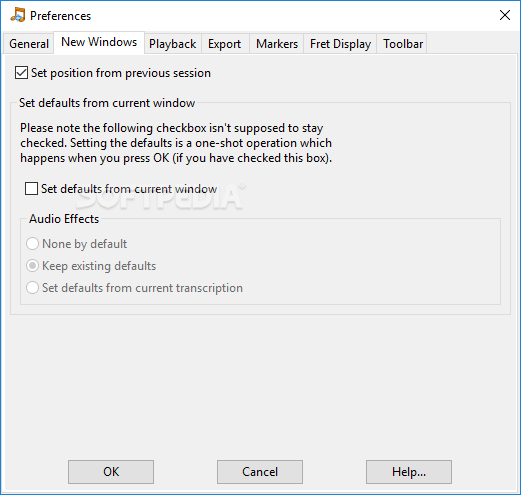Open Help for preferences
Image resolution: width=521 pixels, height=495 pixels.
click(x=409, y=472)
